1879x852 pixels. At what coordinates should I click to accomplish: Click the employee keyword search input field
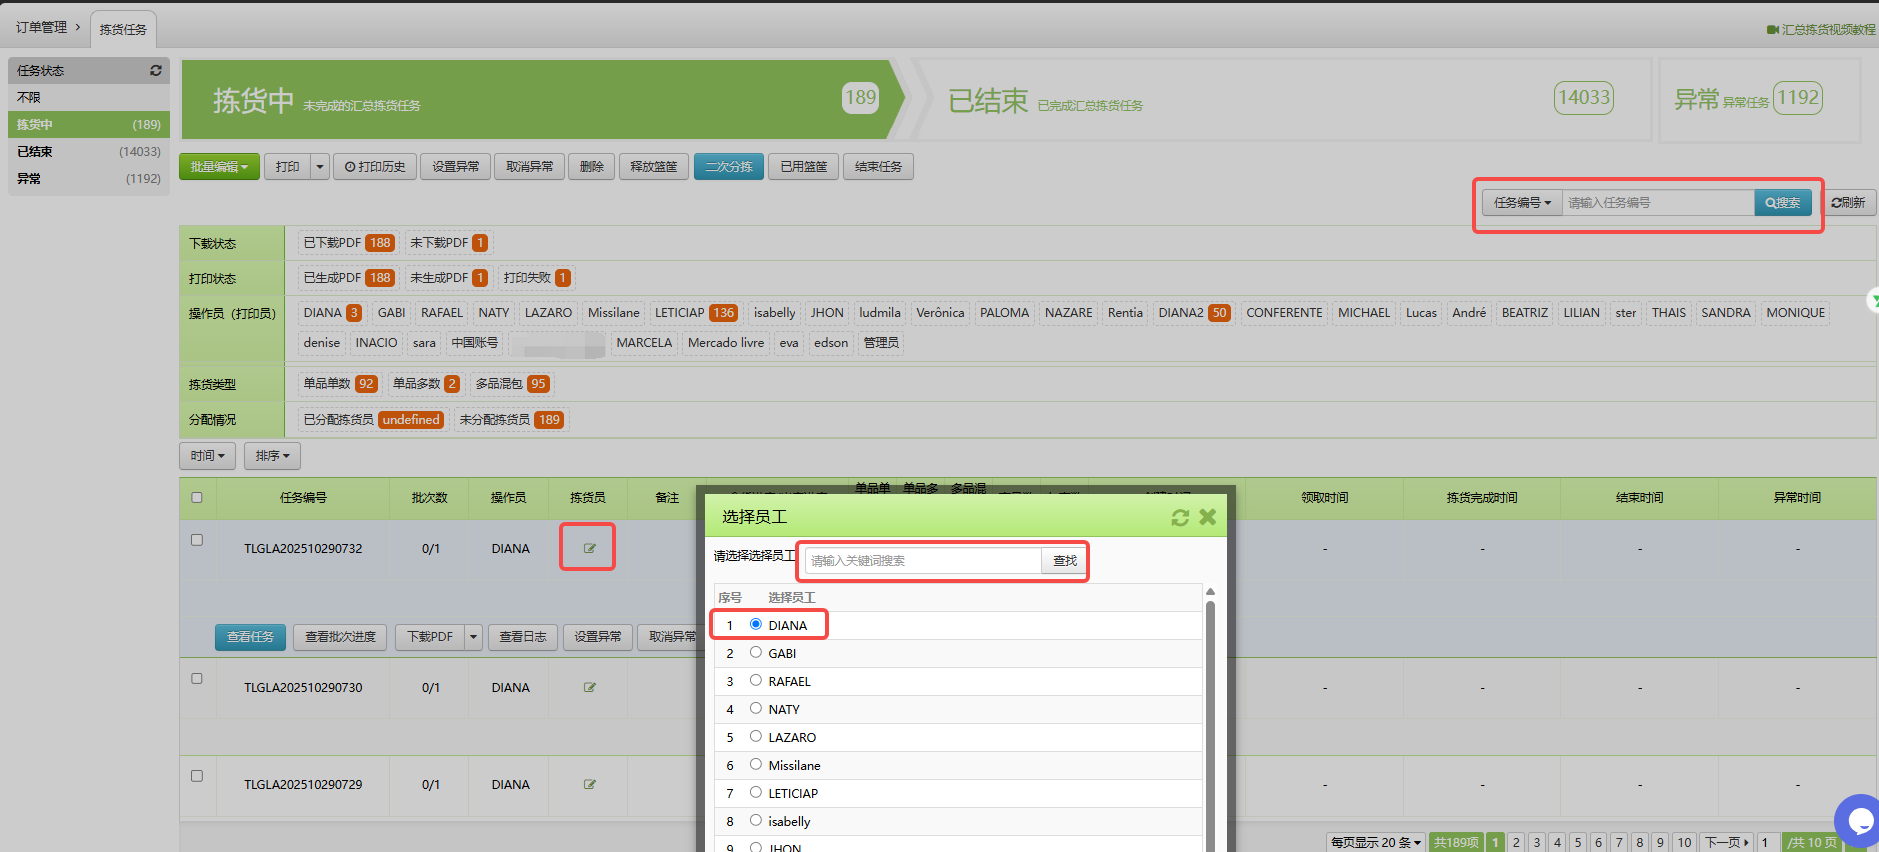click(x=922, y=561)
